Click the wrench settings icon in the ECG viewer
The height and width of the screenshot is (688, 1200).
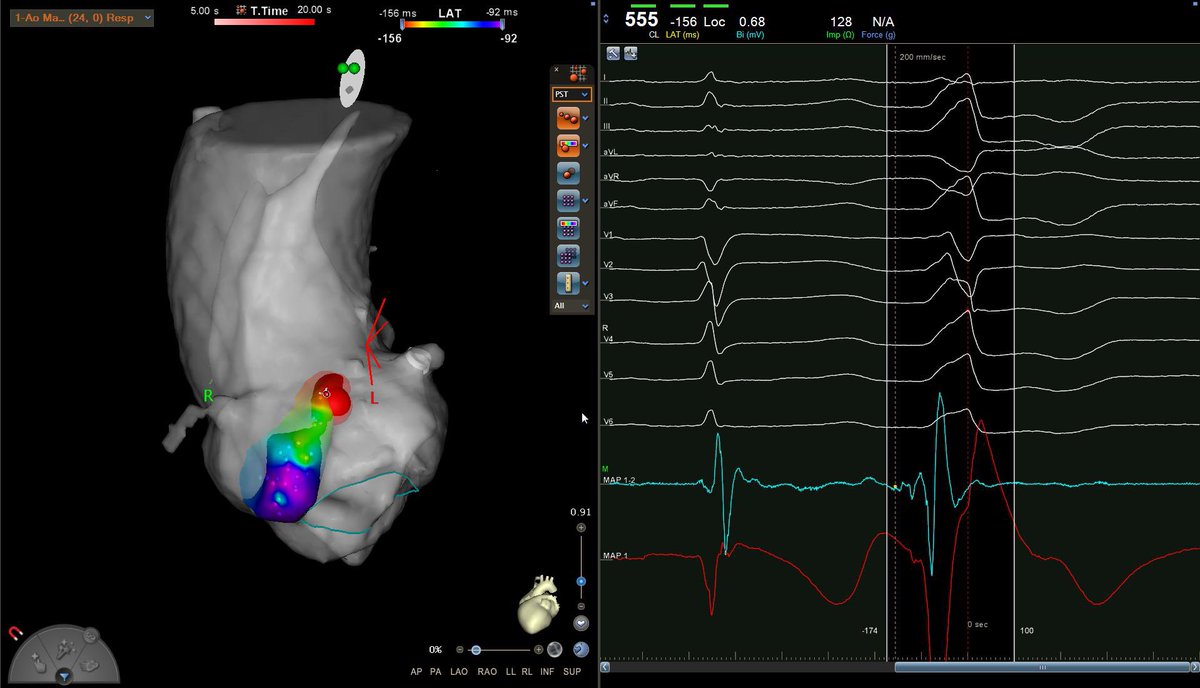click(613, 54)
